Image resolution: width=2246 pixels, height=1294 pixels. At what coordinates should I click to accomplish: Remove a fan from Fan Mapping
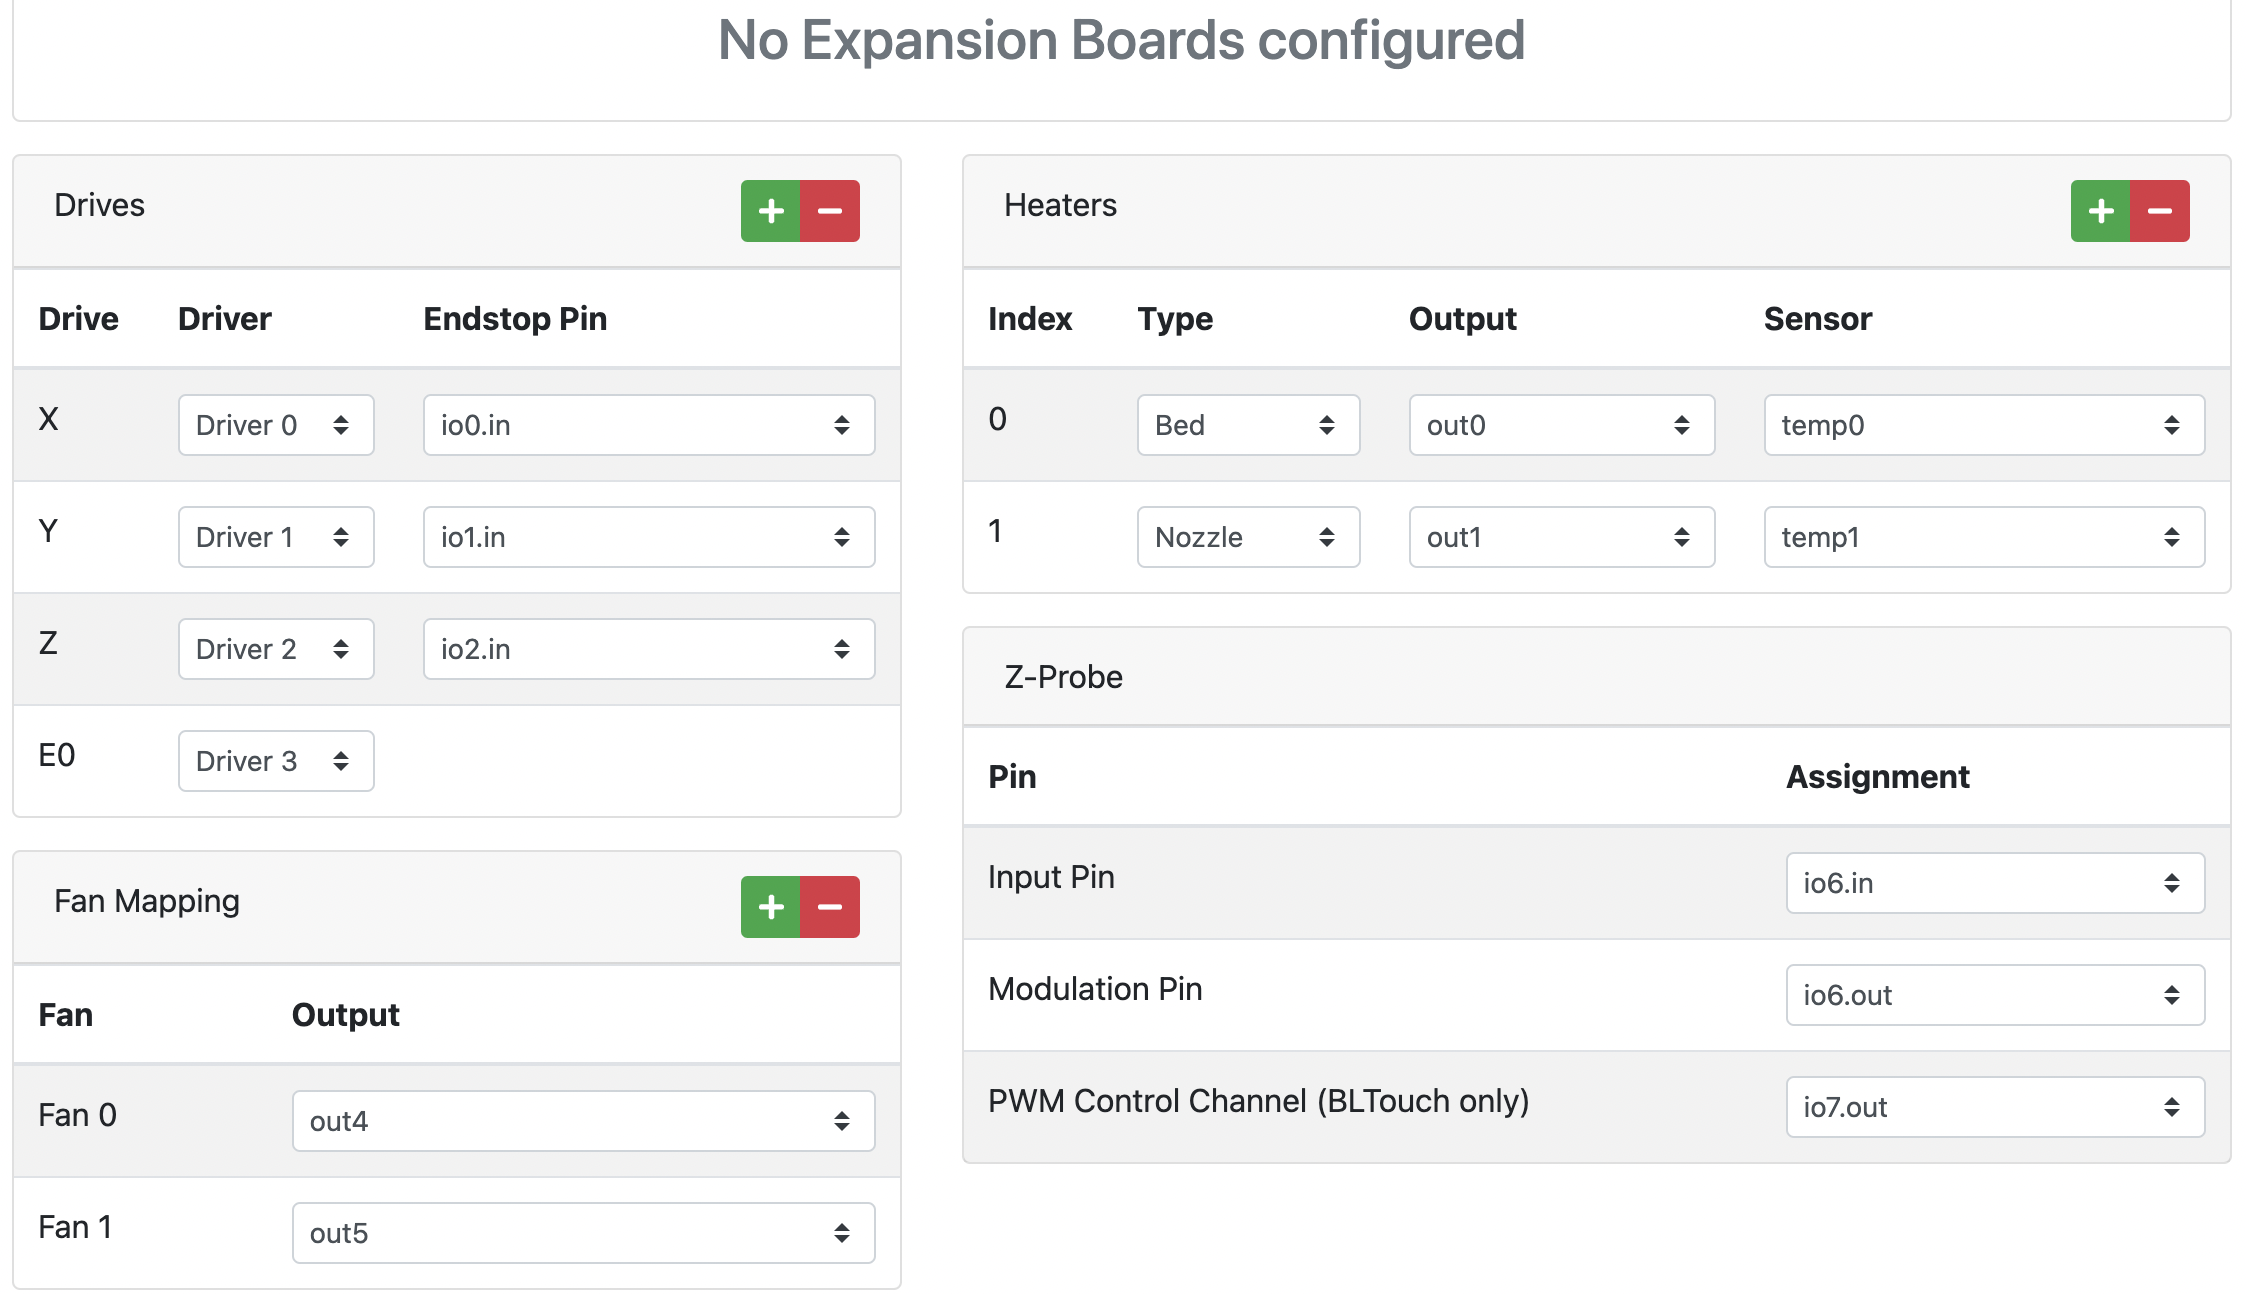(830, 907)
